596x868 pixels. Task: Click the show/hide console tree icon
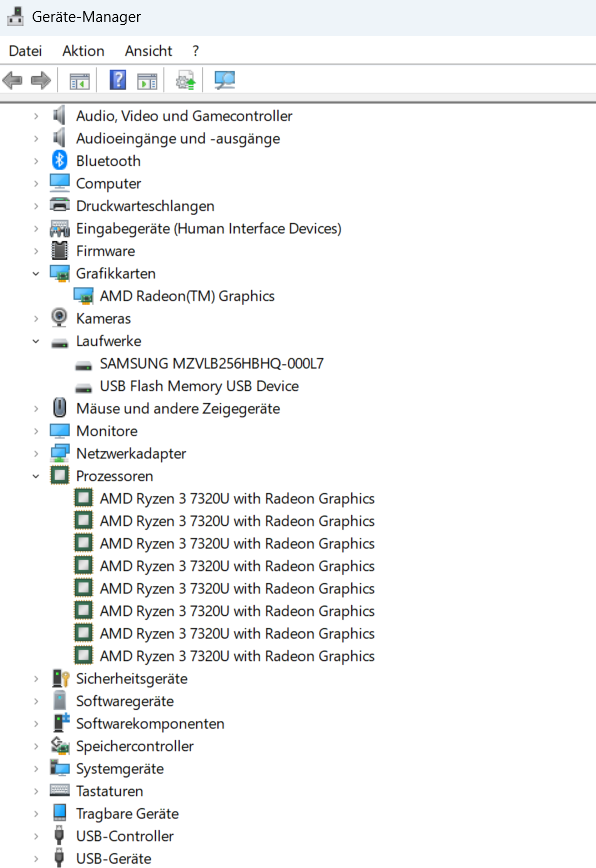pos(80,81)
